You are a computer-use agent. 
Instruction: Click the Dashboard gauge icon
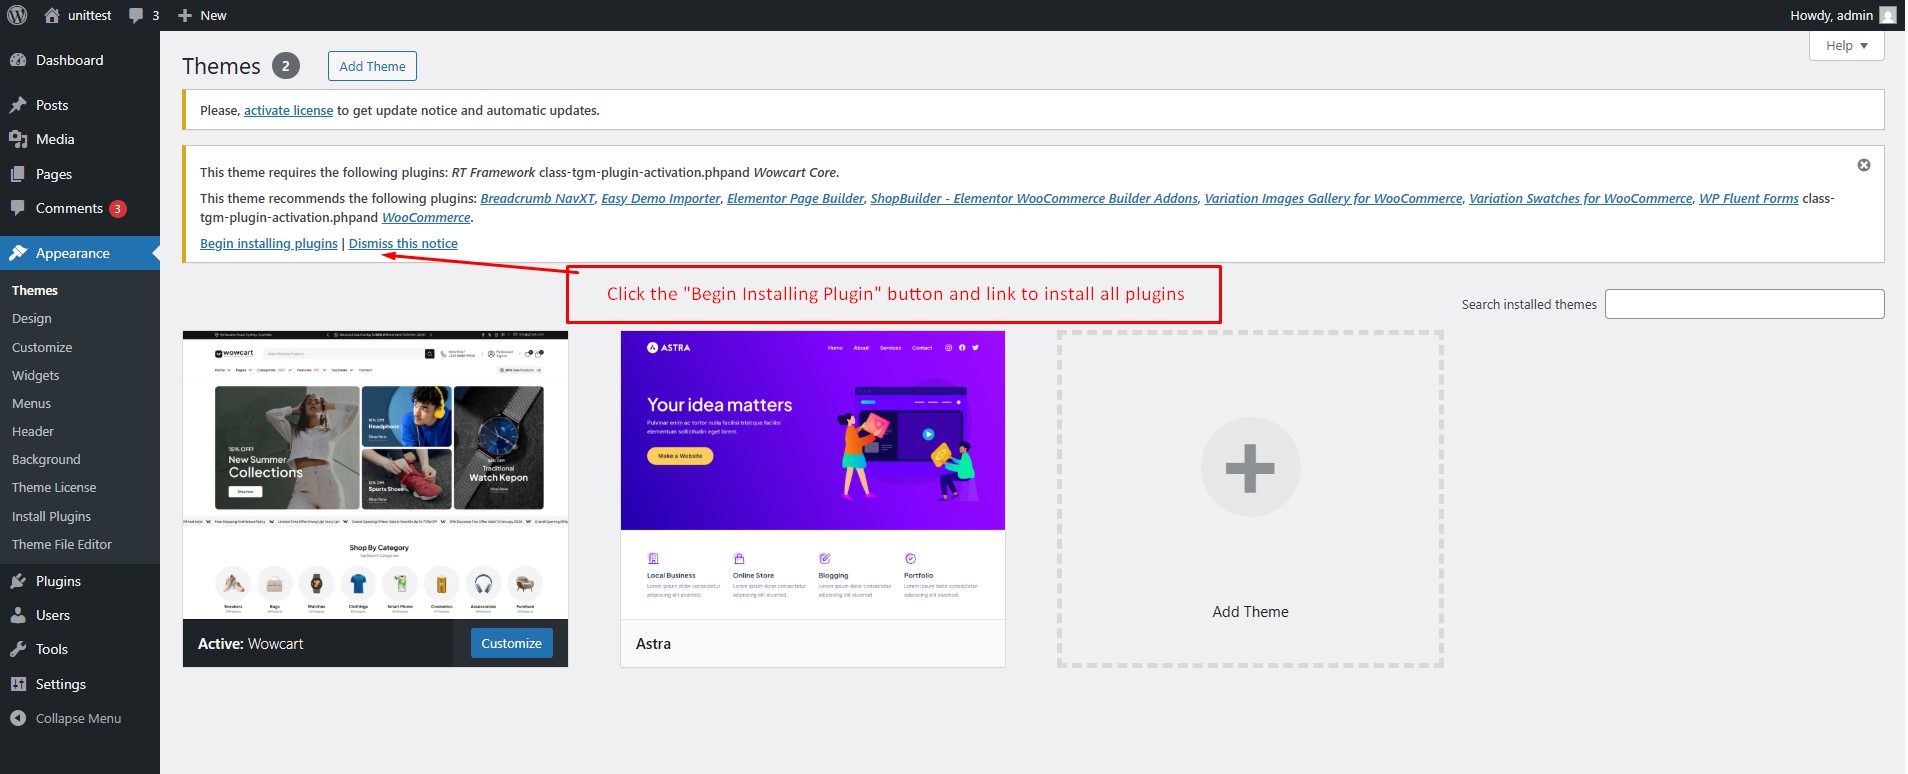(18, 60)
